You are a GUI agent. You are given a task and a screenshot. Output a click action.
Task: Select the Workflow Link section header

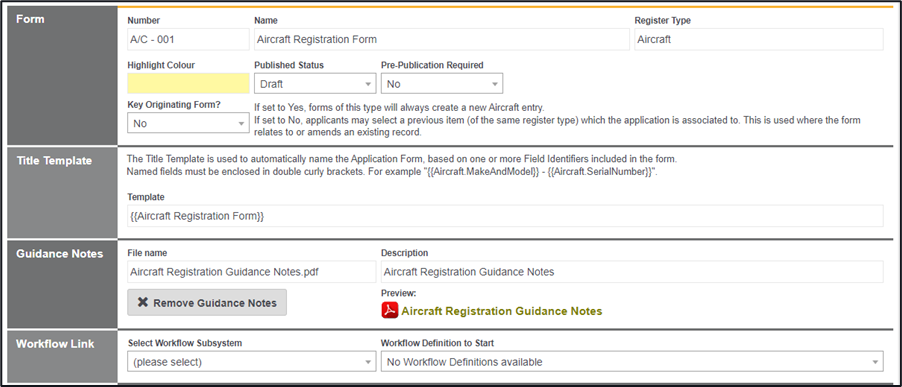55,344
